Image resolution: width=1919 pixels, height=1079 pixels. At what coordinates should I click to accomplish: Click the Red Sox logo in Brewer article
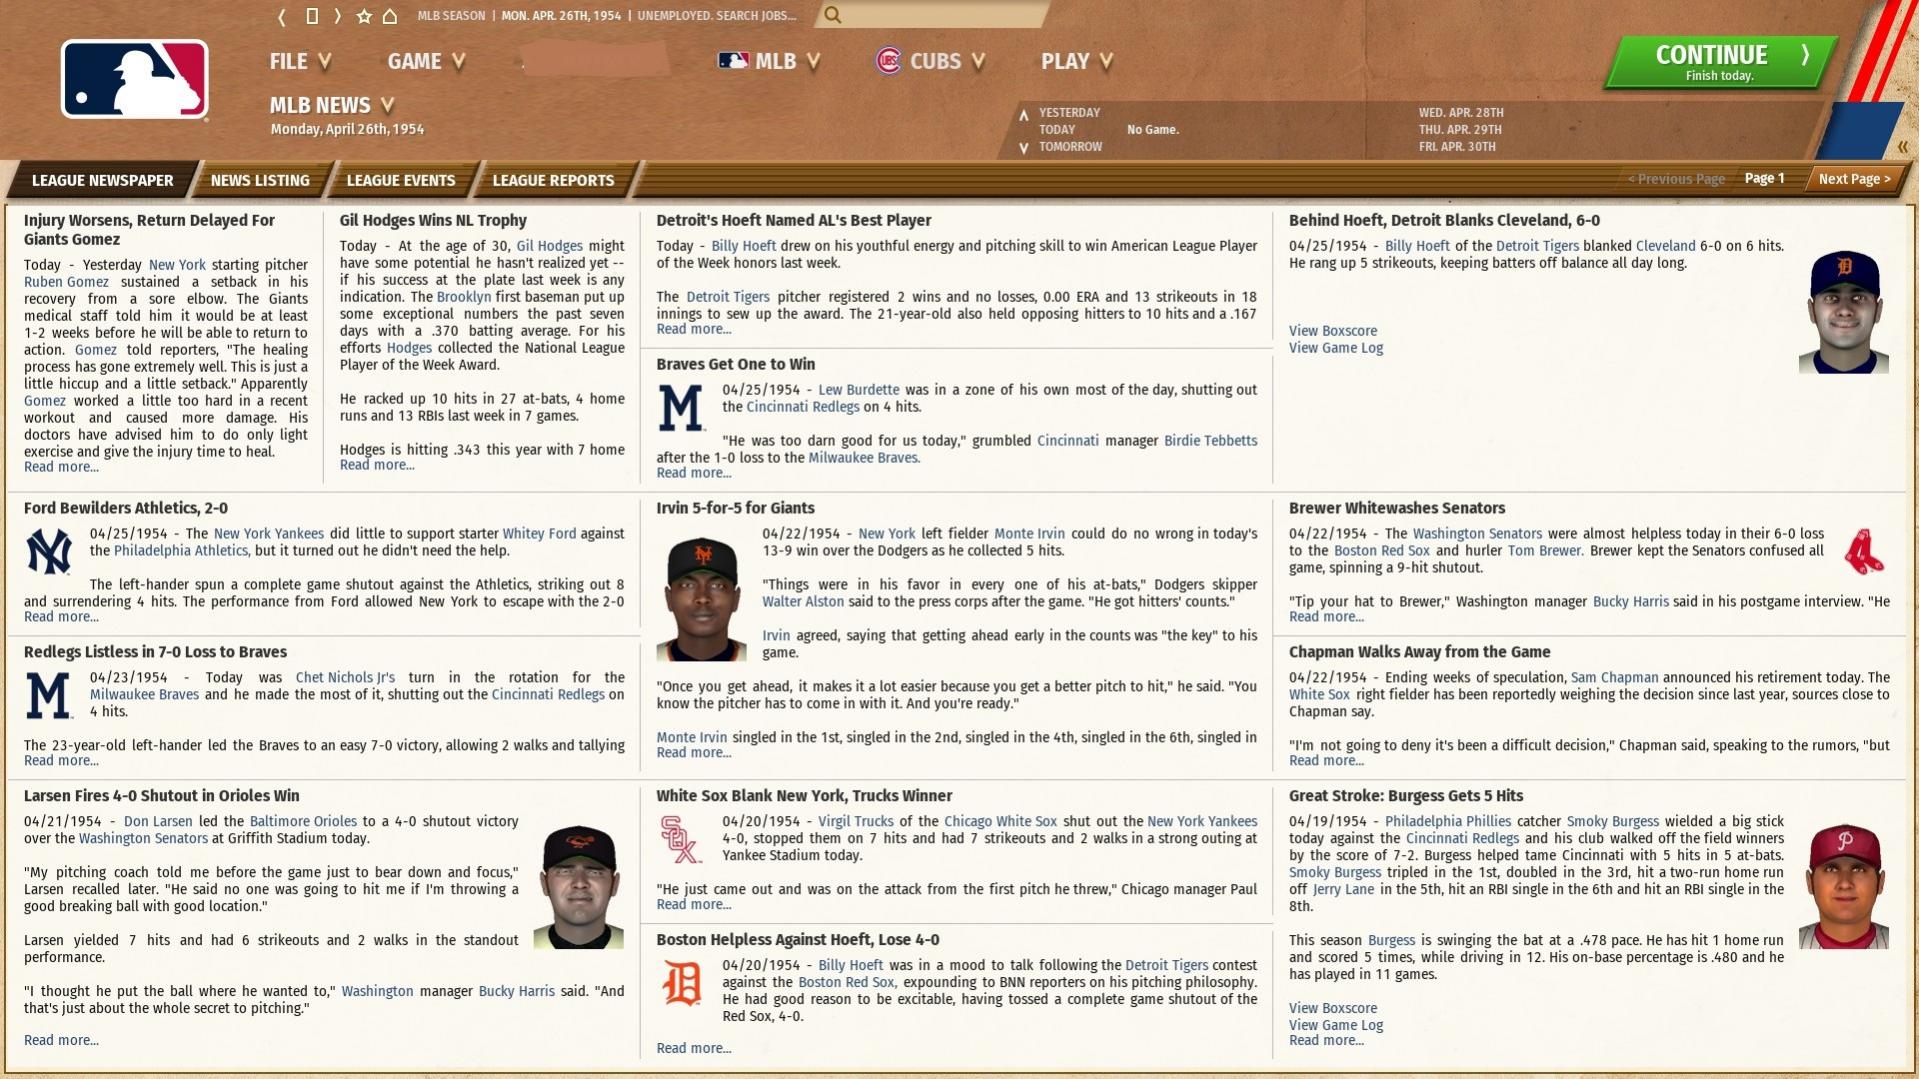[1864, 551]
